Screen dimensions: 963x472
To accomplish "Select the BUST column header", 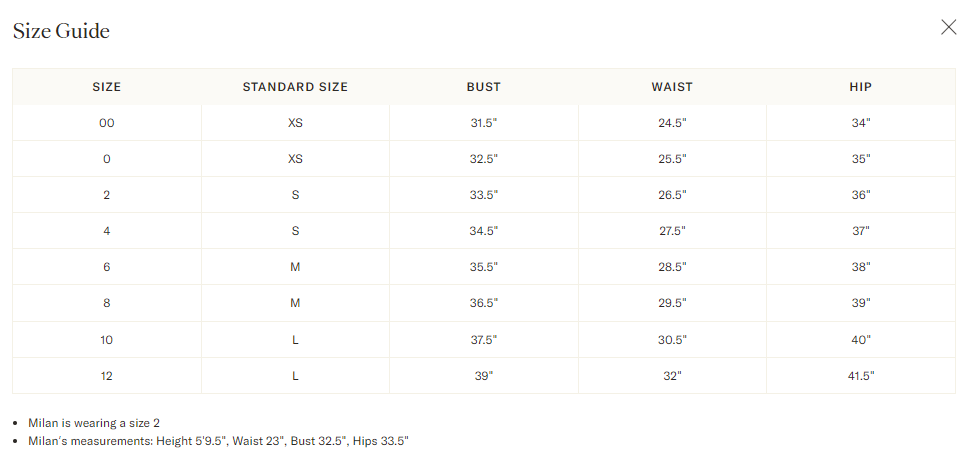I will pyautogui.click(x=484, y=87).
